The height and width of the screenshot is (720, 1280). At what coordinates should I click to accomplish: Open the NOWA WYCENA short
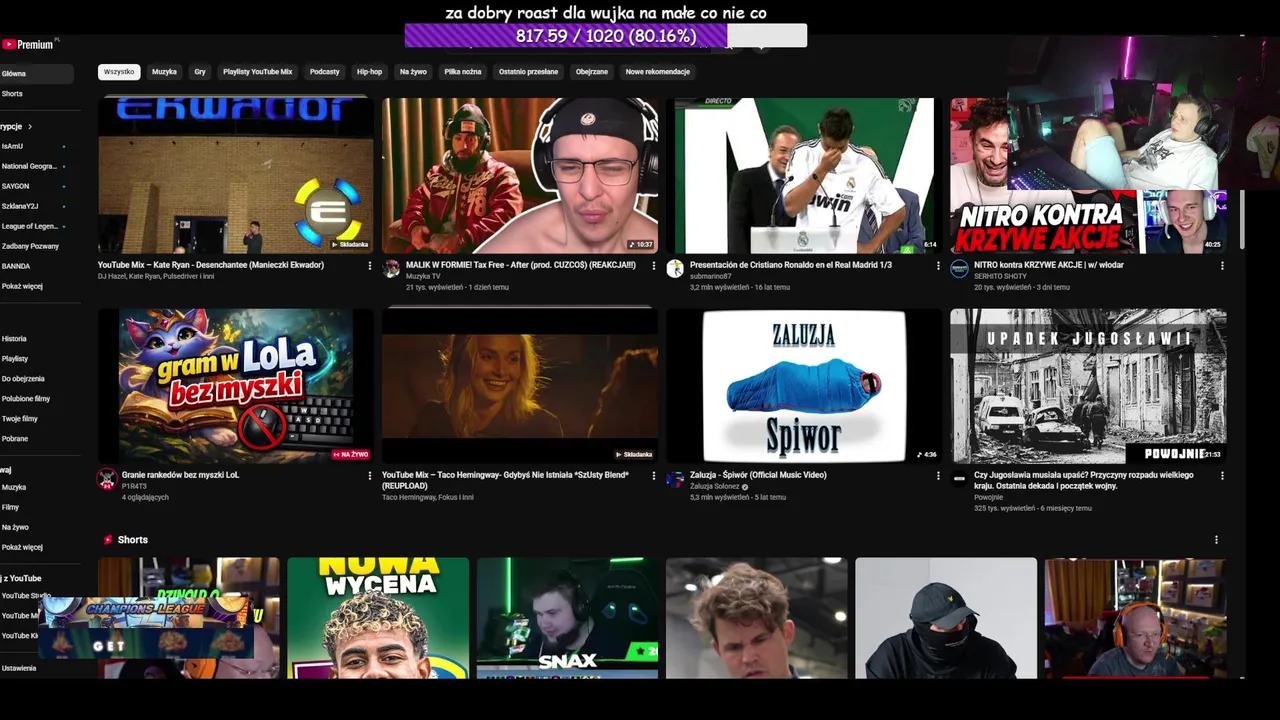pos(378,618)
